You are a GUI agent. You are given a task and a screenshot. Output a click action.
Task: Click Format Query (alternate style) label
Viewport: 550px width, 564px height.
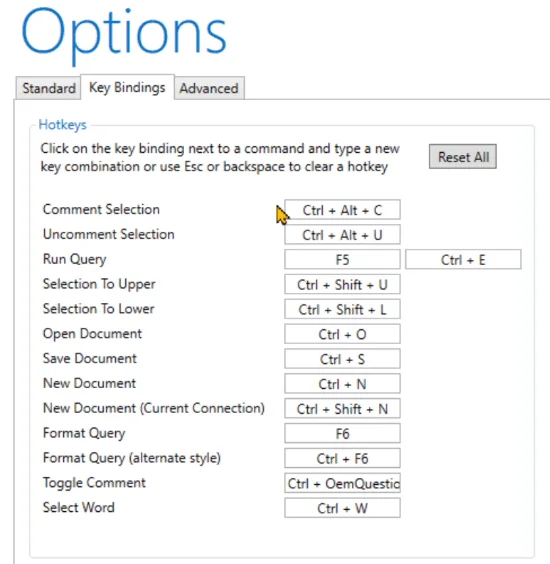click(x=132, y=458)
